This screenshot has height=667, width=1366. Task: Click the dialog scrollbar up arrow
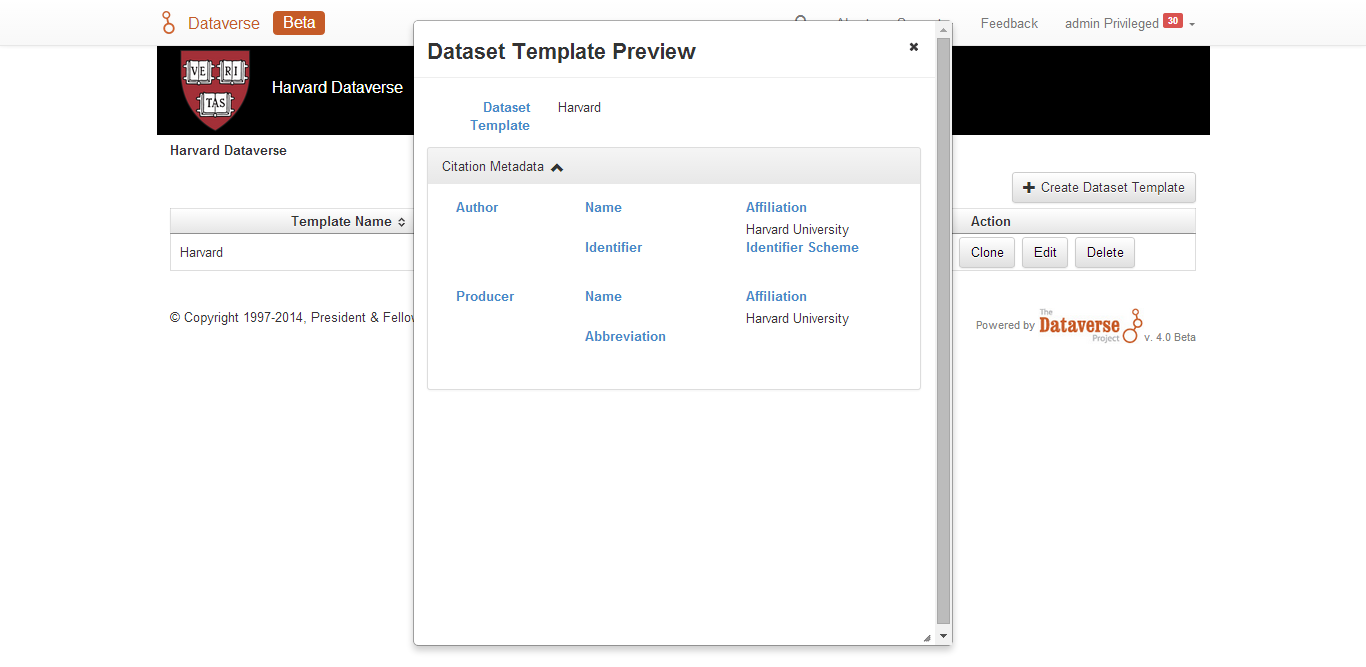click(943, 31)
